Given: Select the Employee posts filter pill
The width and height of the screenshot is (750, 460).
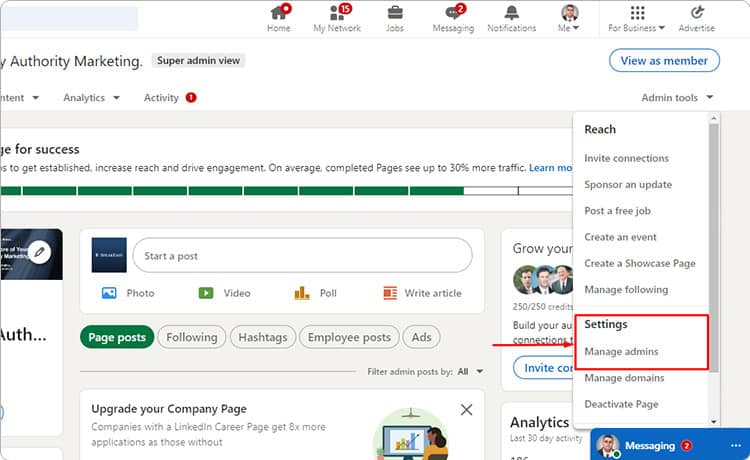Looking at the screenshot, I should pos(349,337).
